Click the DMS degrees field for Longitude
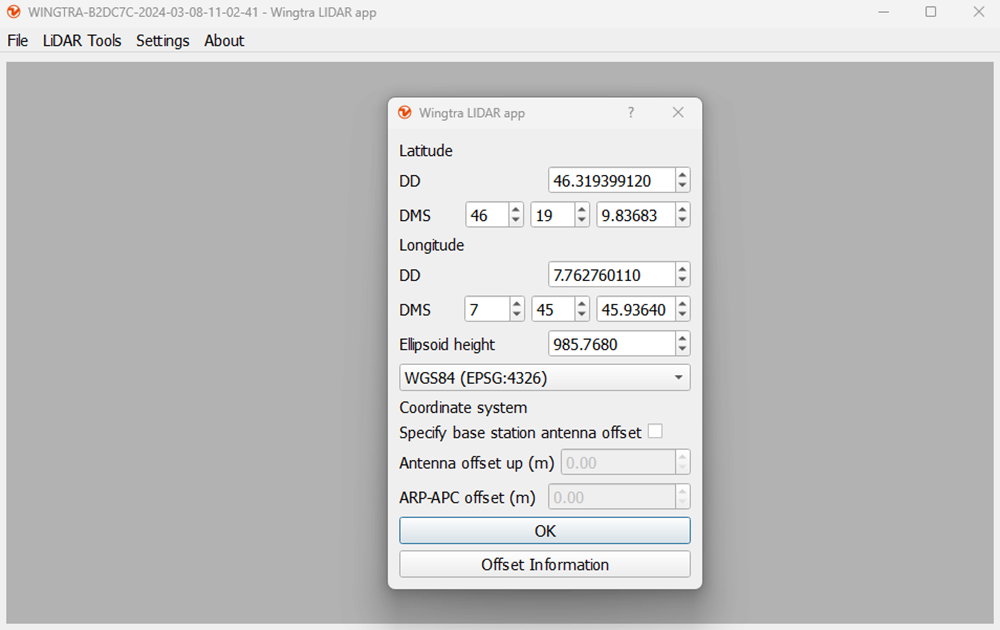1000x630 pixels. click(x=487, y=308)
